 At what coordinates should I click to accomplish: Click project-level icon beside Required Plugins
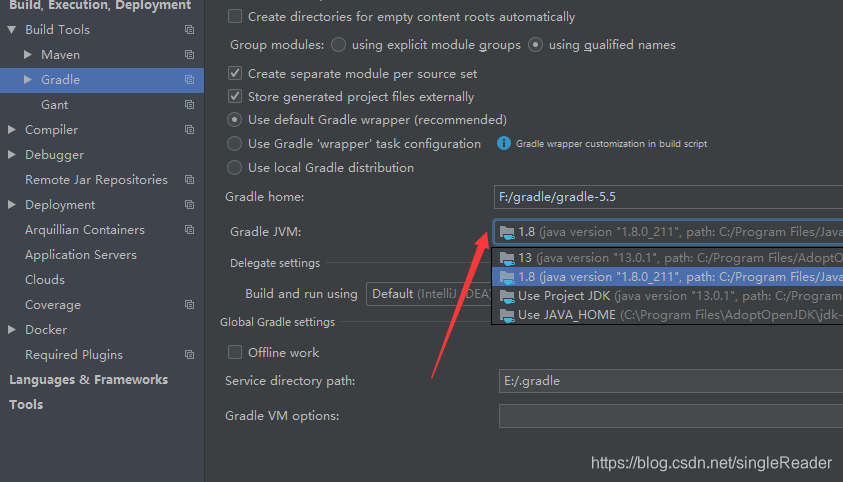coord(189,355)
